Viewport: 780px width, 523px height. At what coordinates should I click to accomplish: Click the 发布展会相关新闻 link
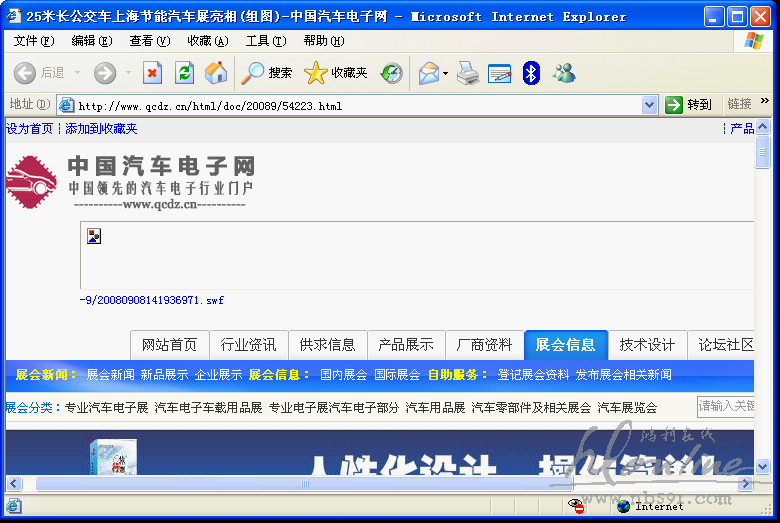[623, 375]
